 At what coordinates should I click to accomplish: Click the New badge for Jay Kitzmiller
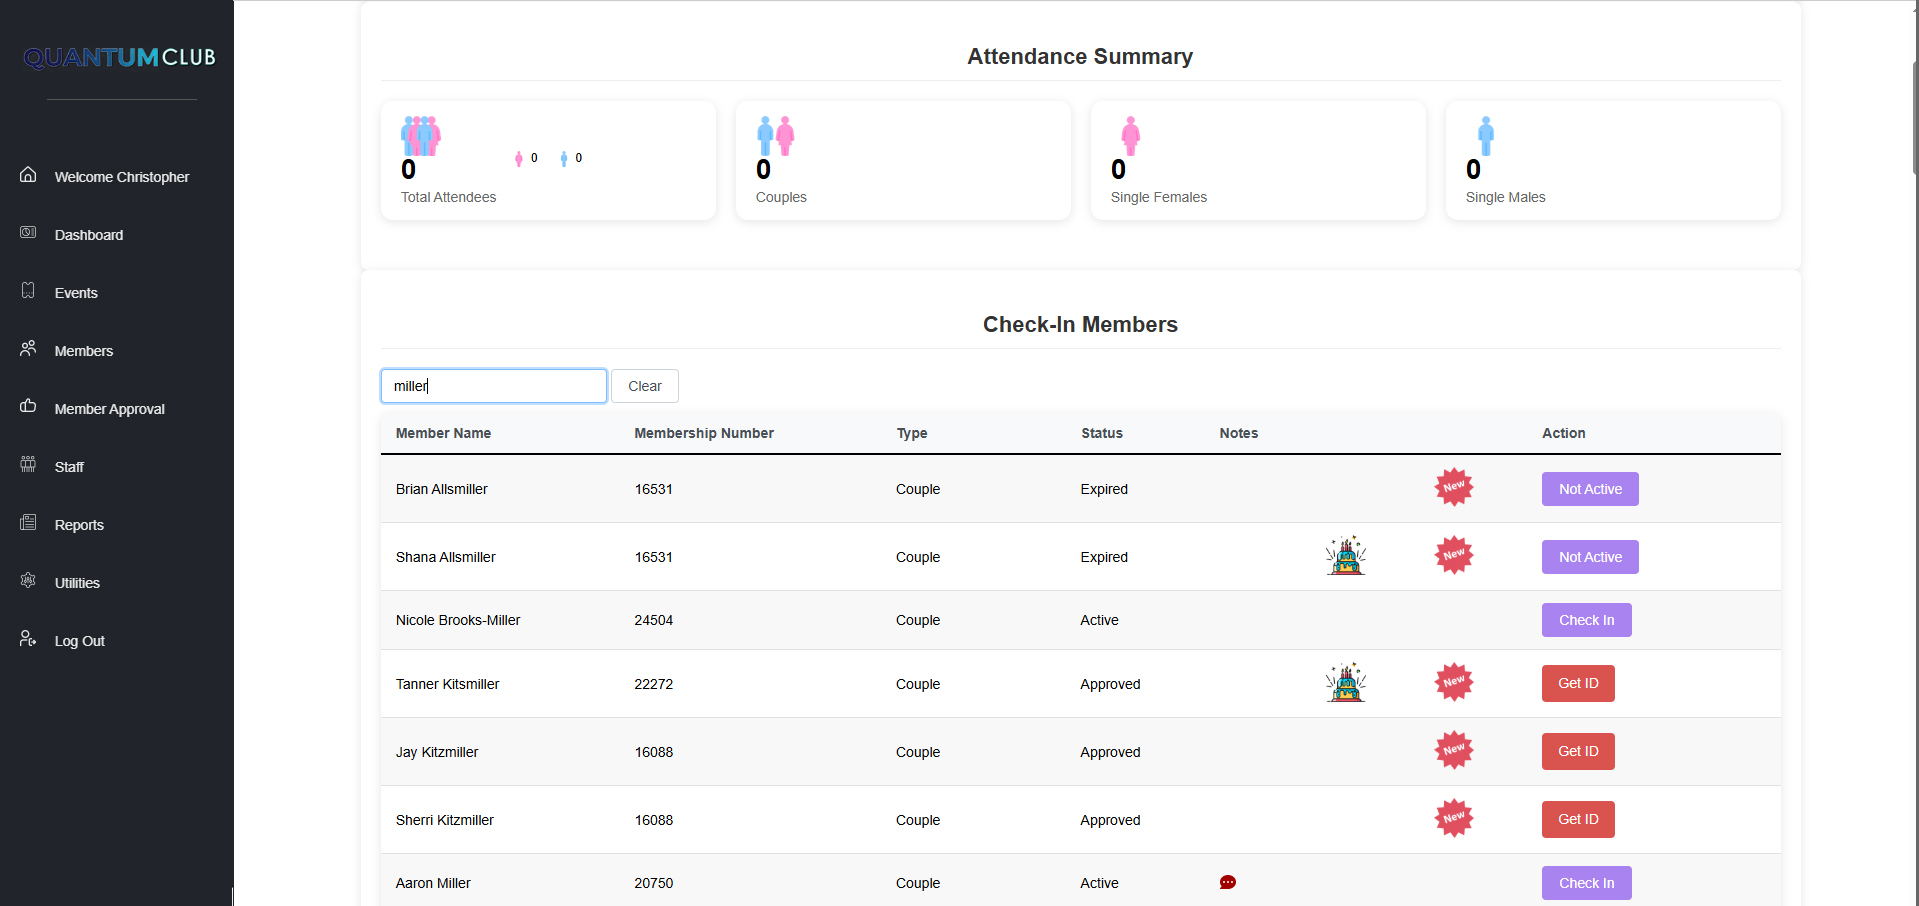(1453, 751)
